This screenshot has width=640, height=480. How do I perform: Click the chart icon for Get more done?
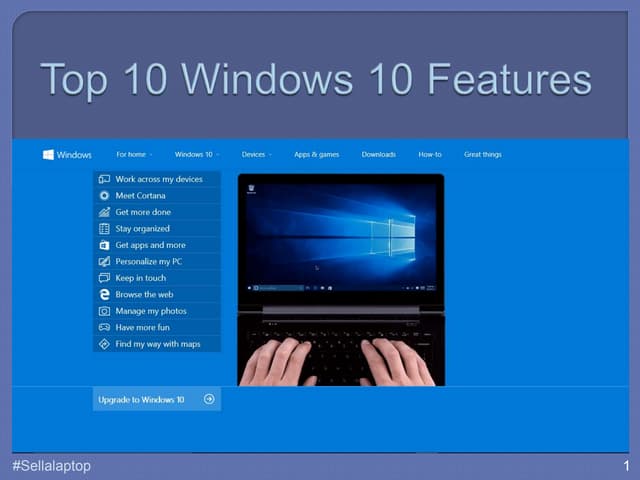(104, 212)
